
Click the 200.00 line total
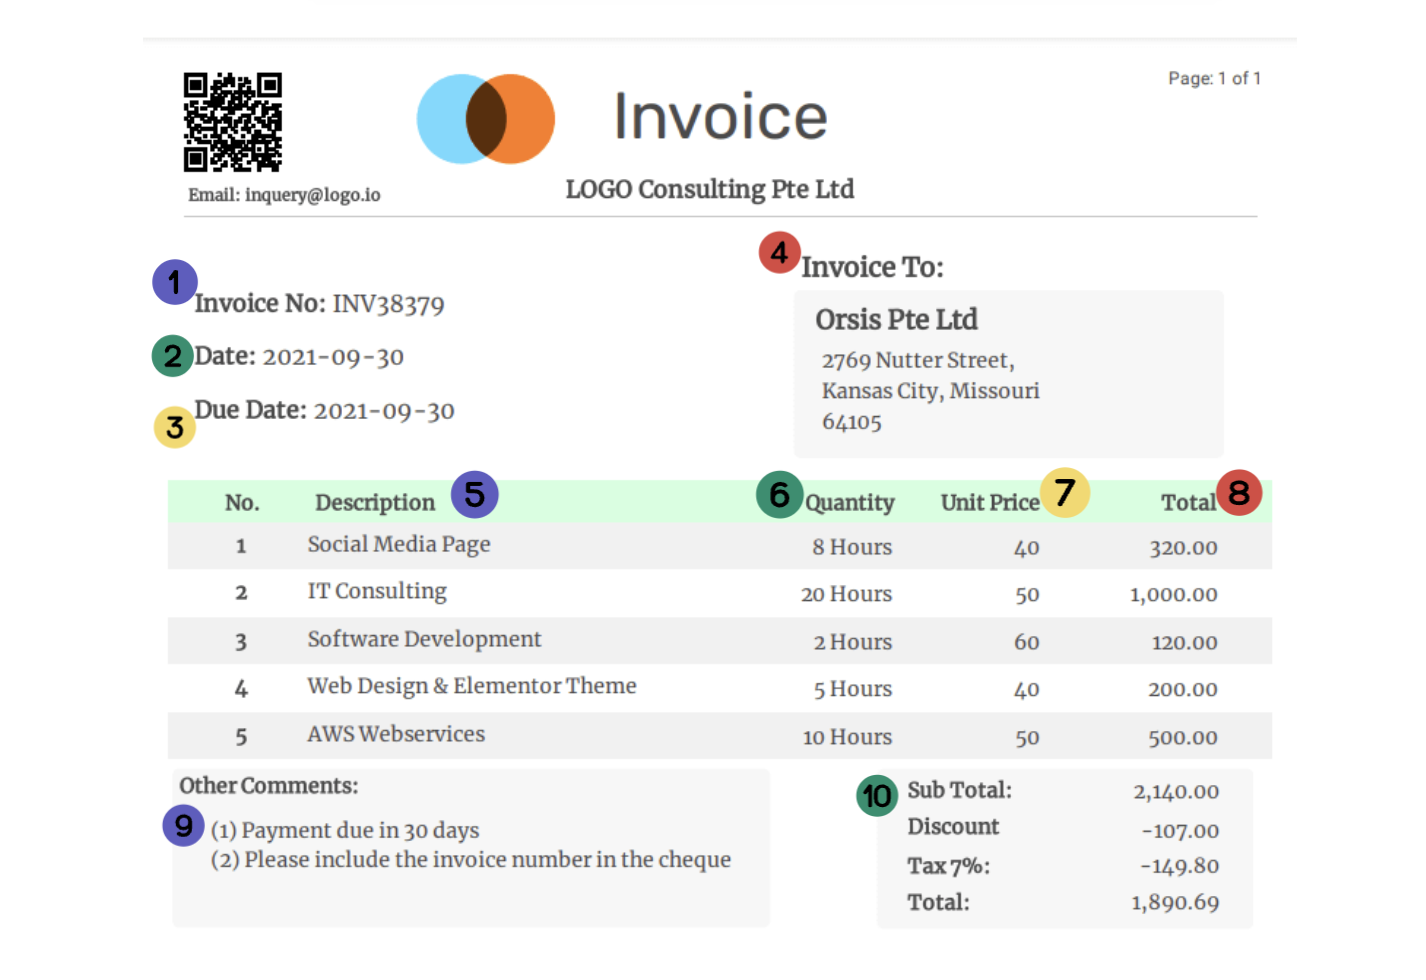1183,689
